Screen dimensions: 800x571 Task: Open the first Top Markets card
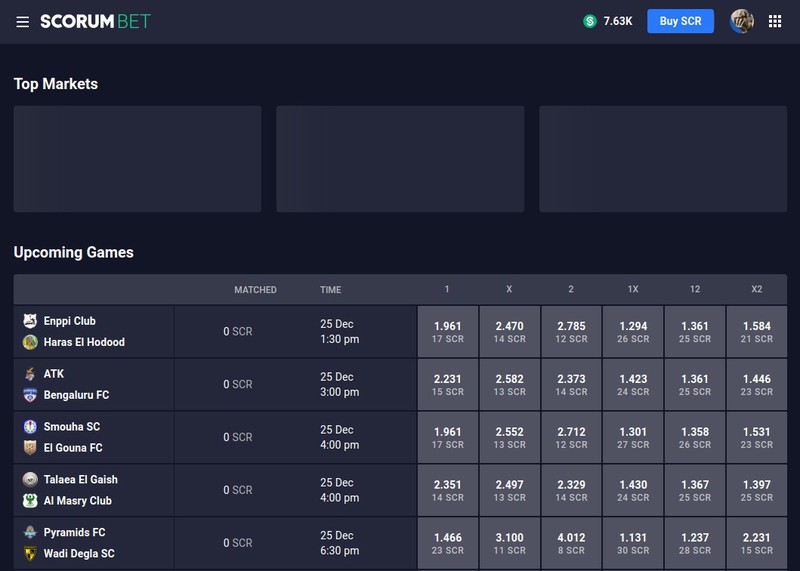tap(137, 159)
